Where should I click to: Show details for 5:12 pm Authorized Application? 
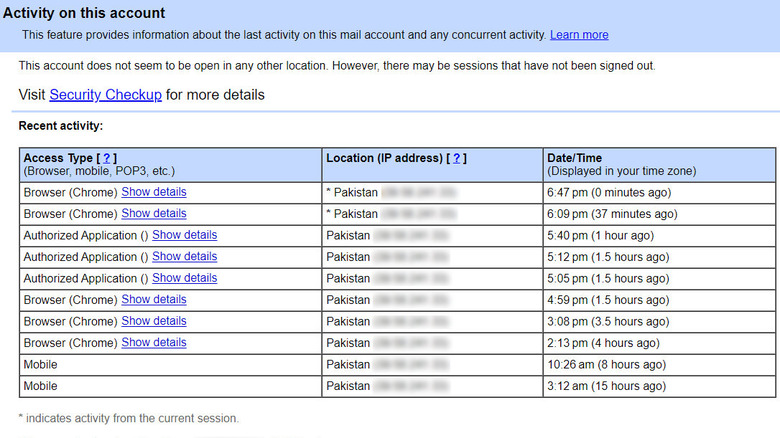[184, 256]
